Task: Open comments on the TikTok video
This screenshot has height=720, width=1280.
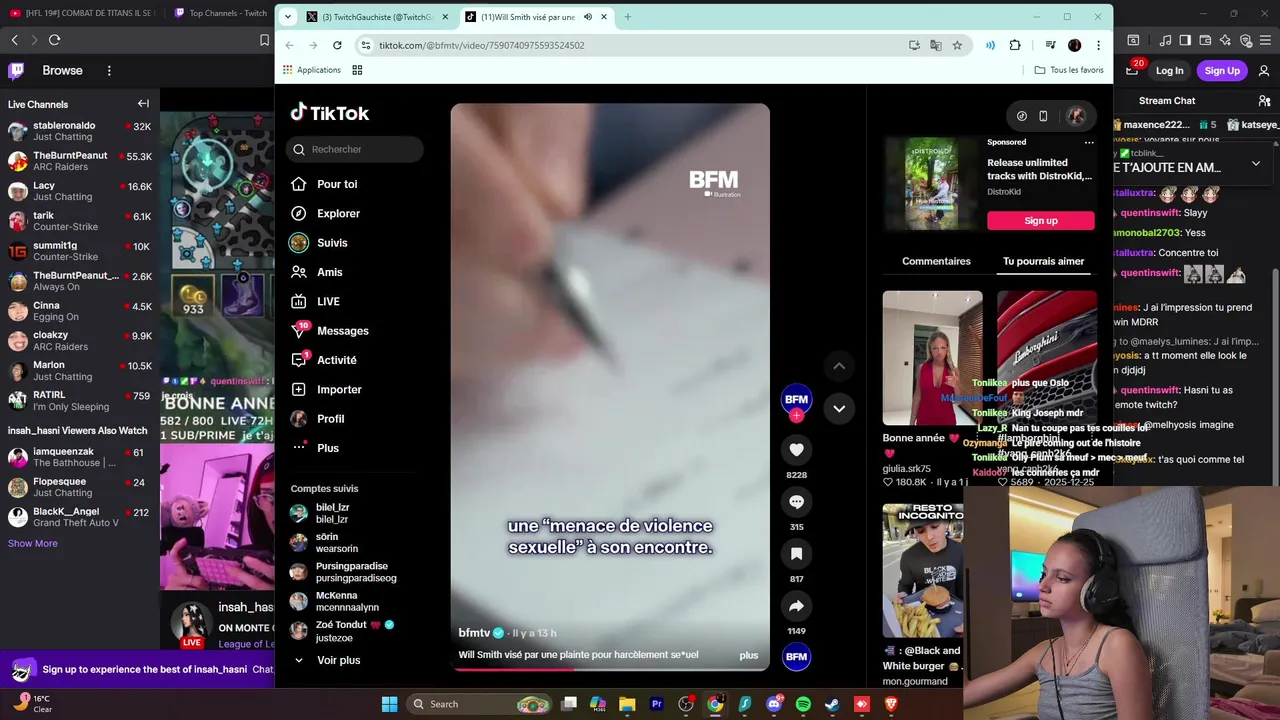Action: [796, 502]
